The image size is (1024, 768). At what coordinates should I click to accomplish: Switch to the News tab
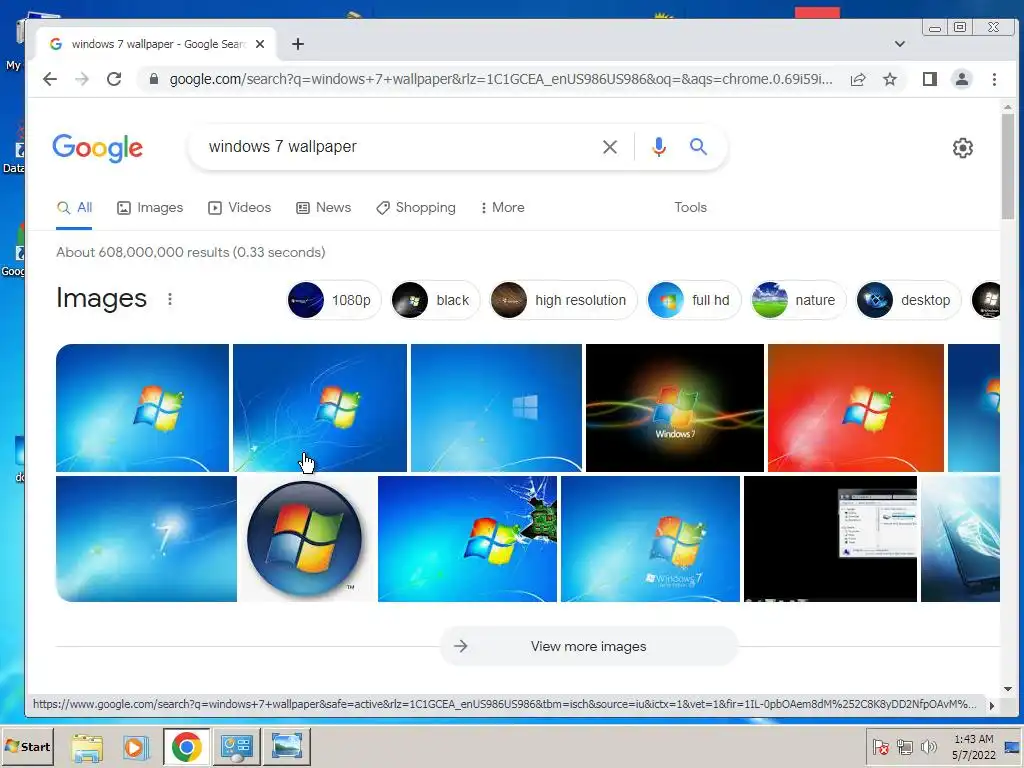(x=324, y=208)
